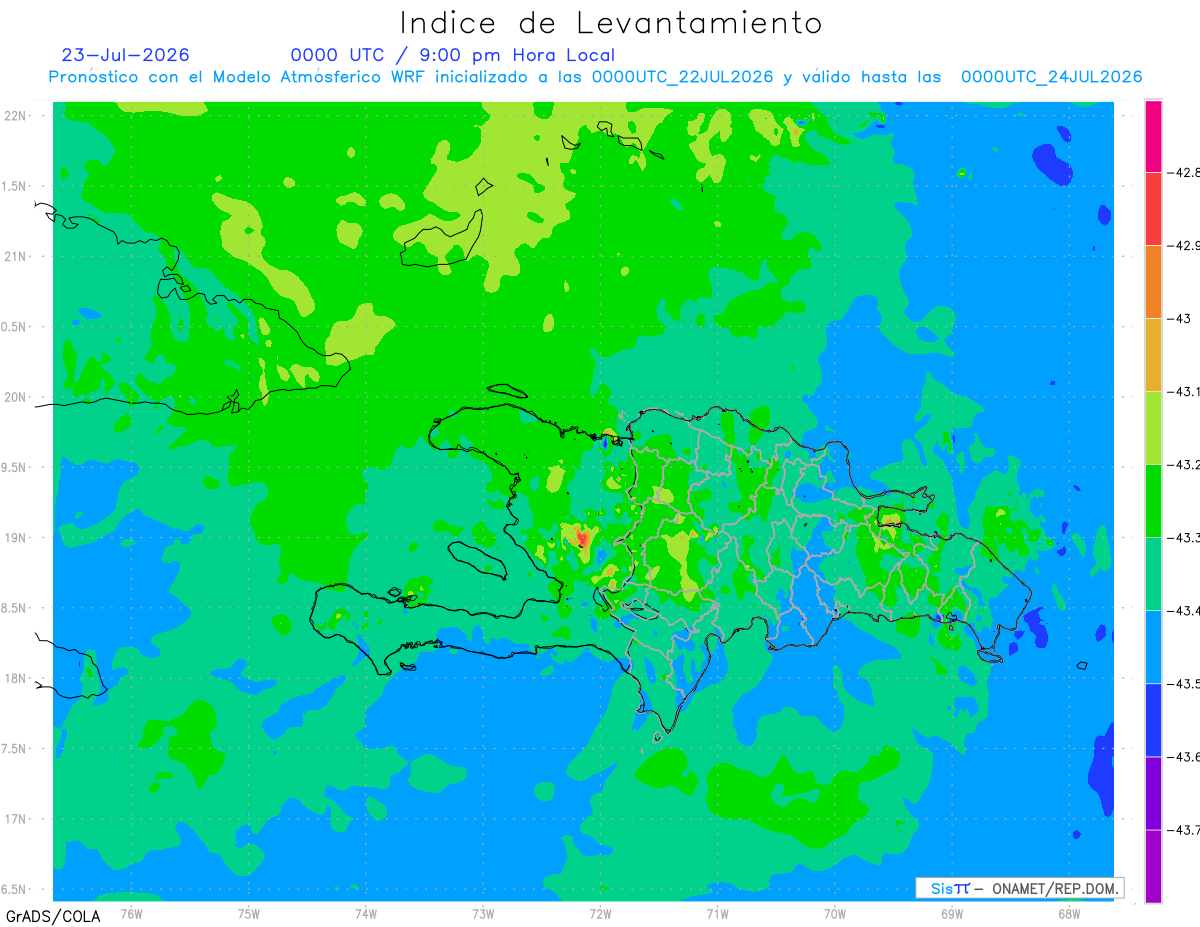The width and height of the screenshot is (1200, 927).
Task: Click the "-43.7" colorbar value
Action: [1183, 829]
